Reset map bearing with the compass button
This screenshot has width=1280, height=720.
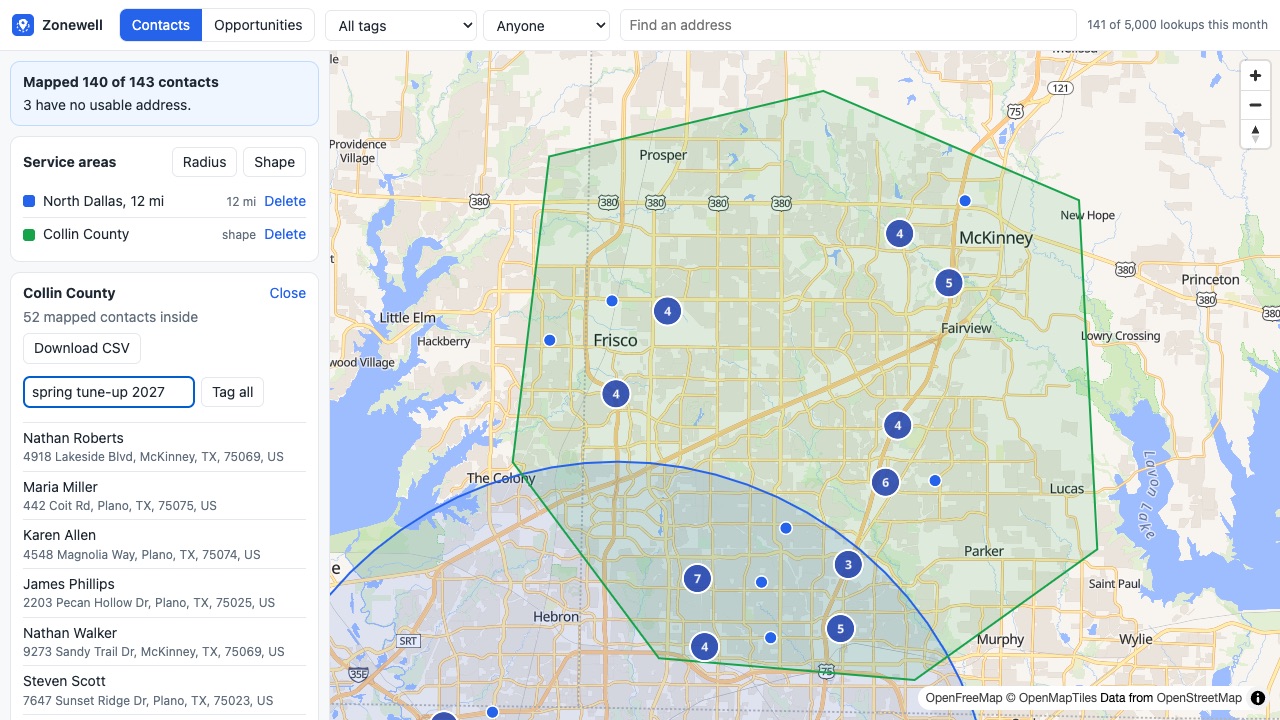pyautogui.click(x=1255, y=134)
